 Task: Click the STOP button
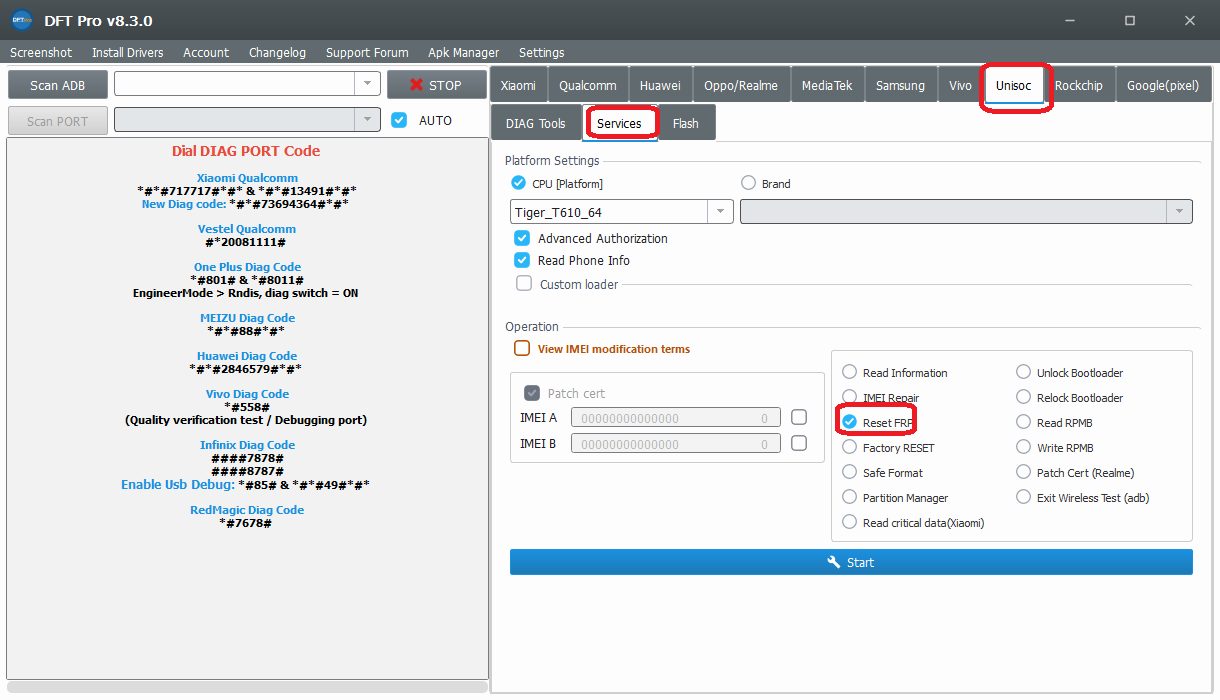(x=435, y=85)
